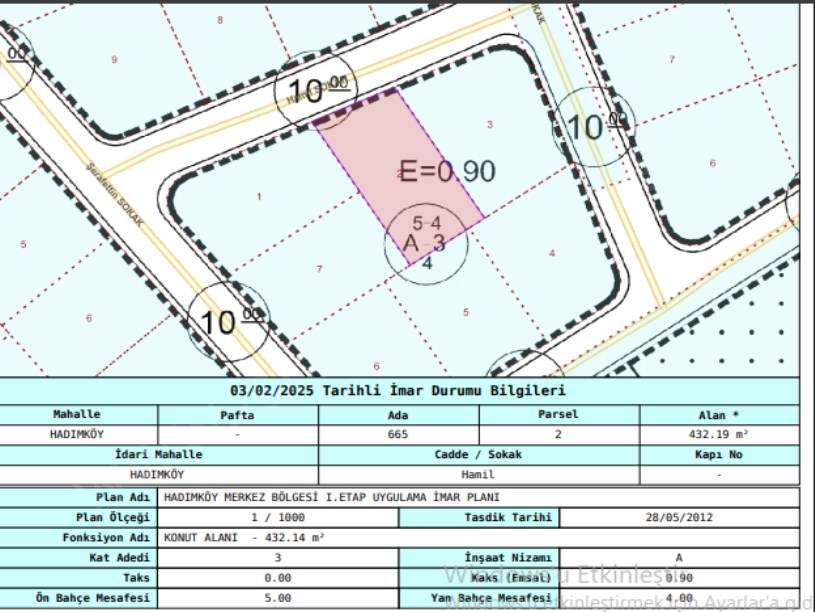Select parcel 1 left of the highlighted parcel
Image resolution: width=815 pixels, height=612 pixels.
(259, 197)
